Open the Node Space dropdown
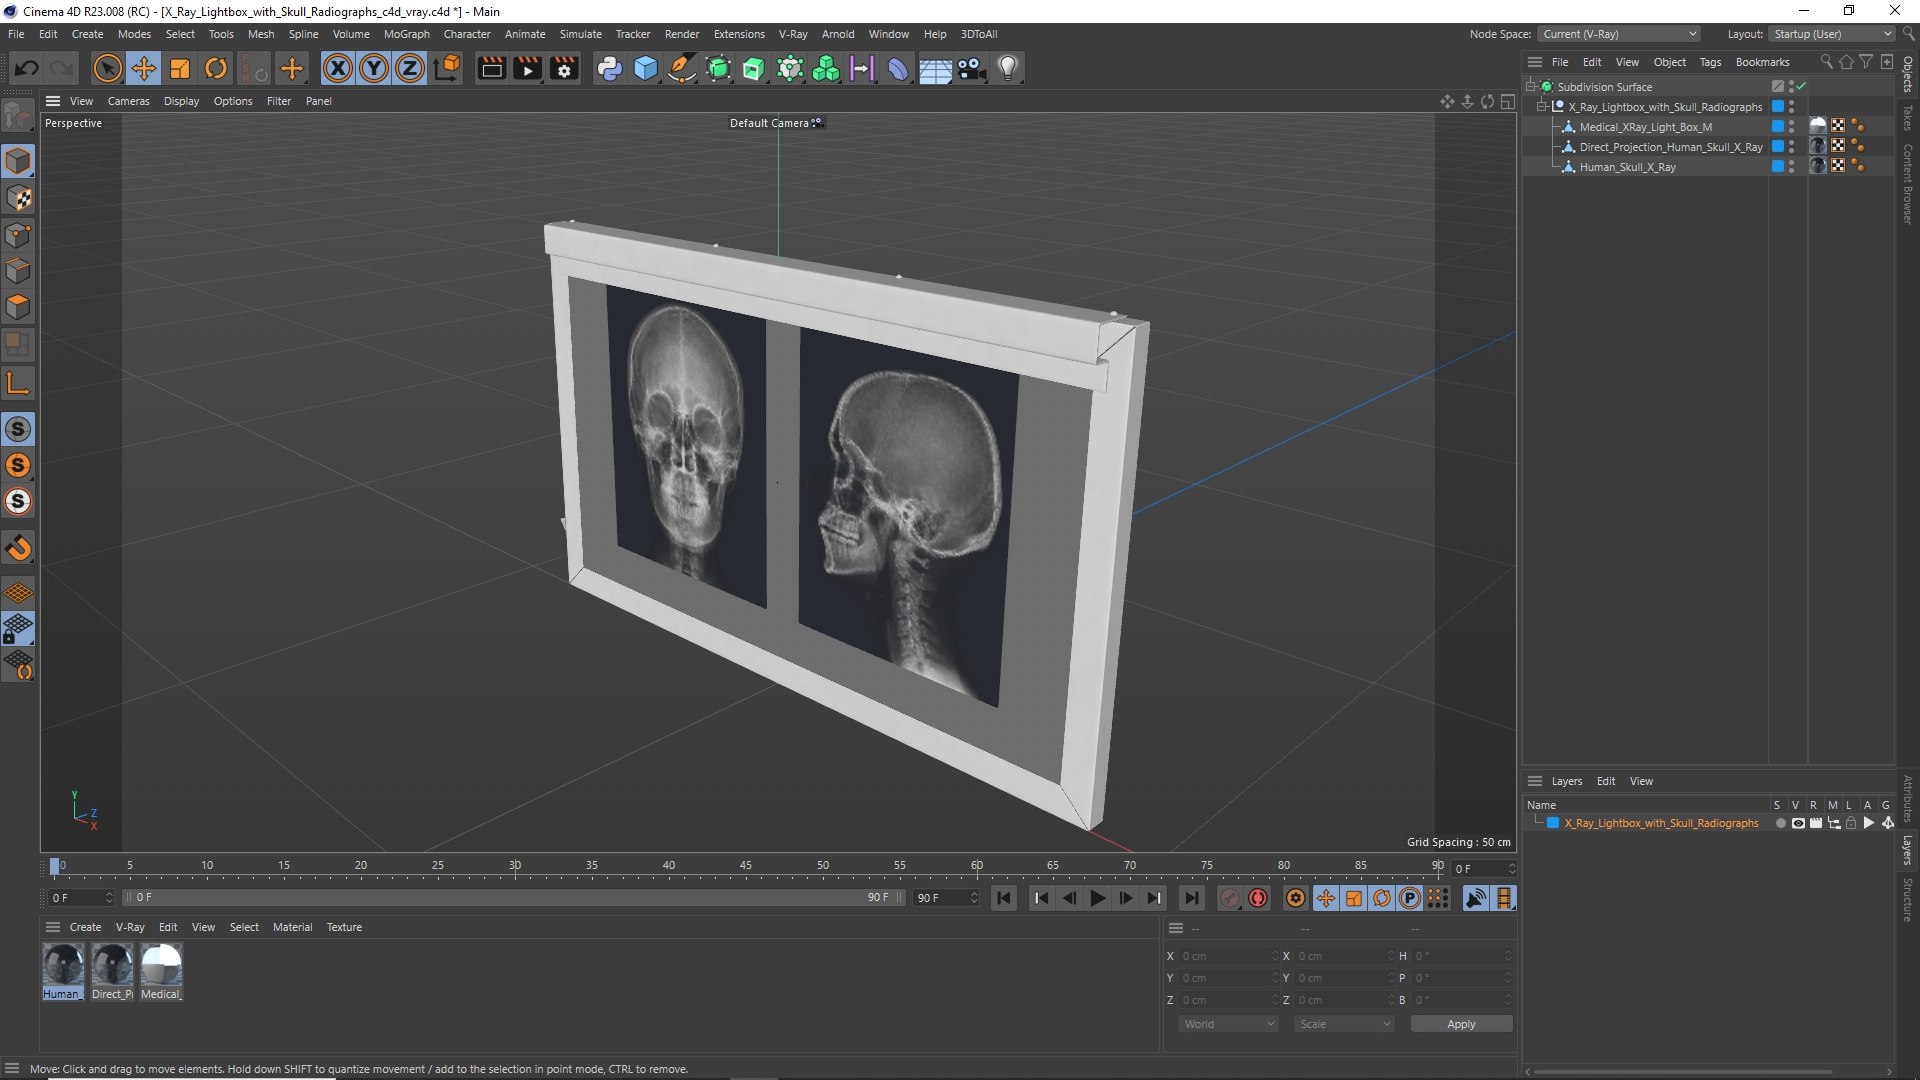The width and height of the screenshot is (1920, 1080). (x=1619, y=34)
